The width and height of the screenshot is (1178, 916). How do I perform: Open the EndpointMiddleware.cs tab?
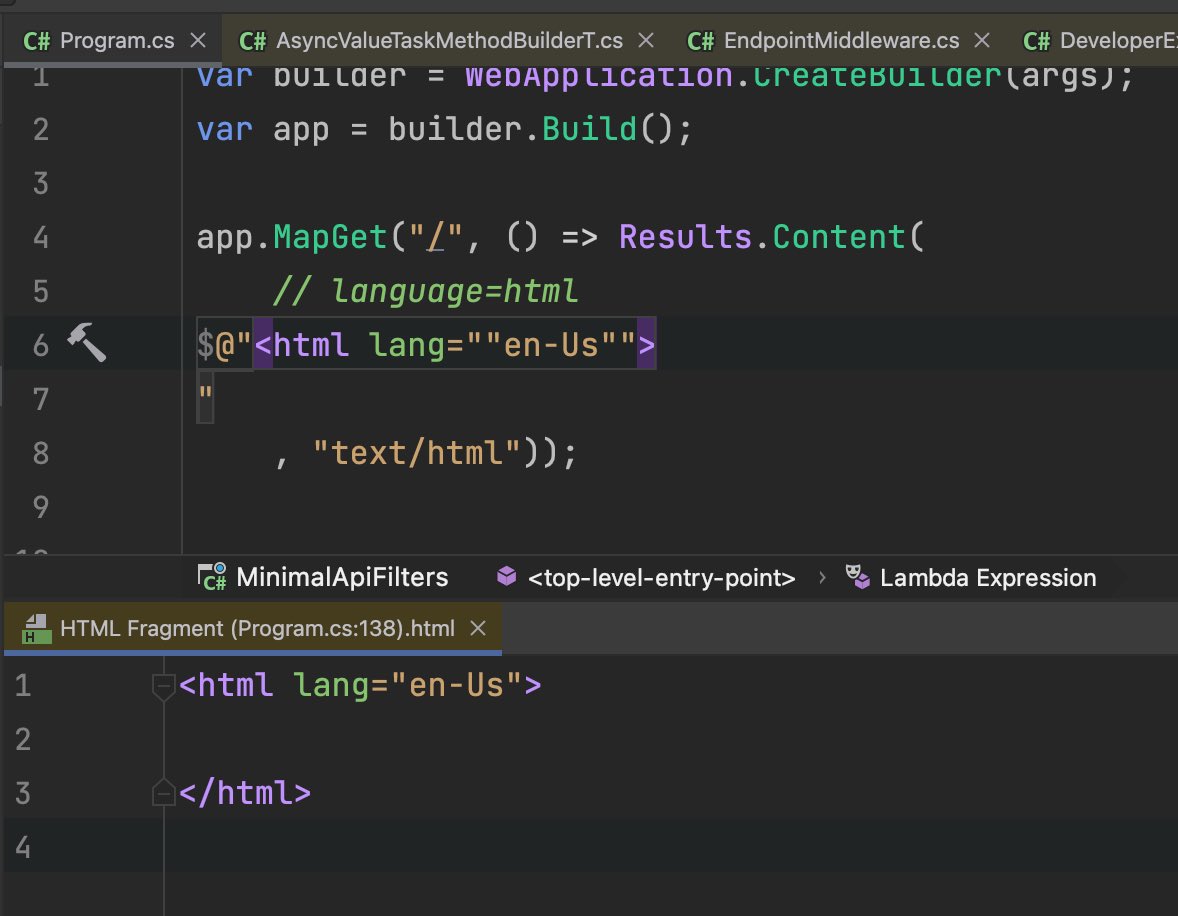pyautogui.click(x=841, y=41)
